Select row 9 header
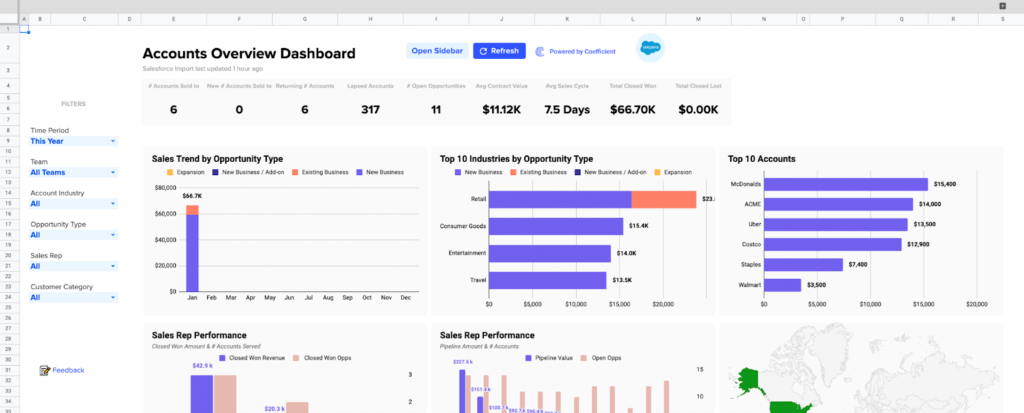 click(x=8, y=141)
